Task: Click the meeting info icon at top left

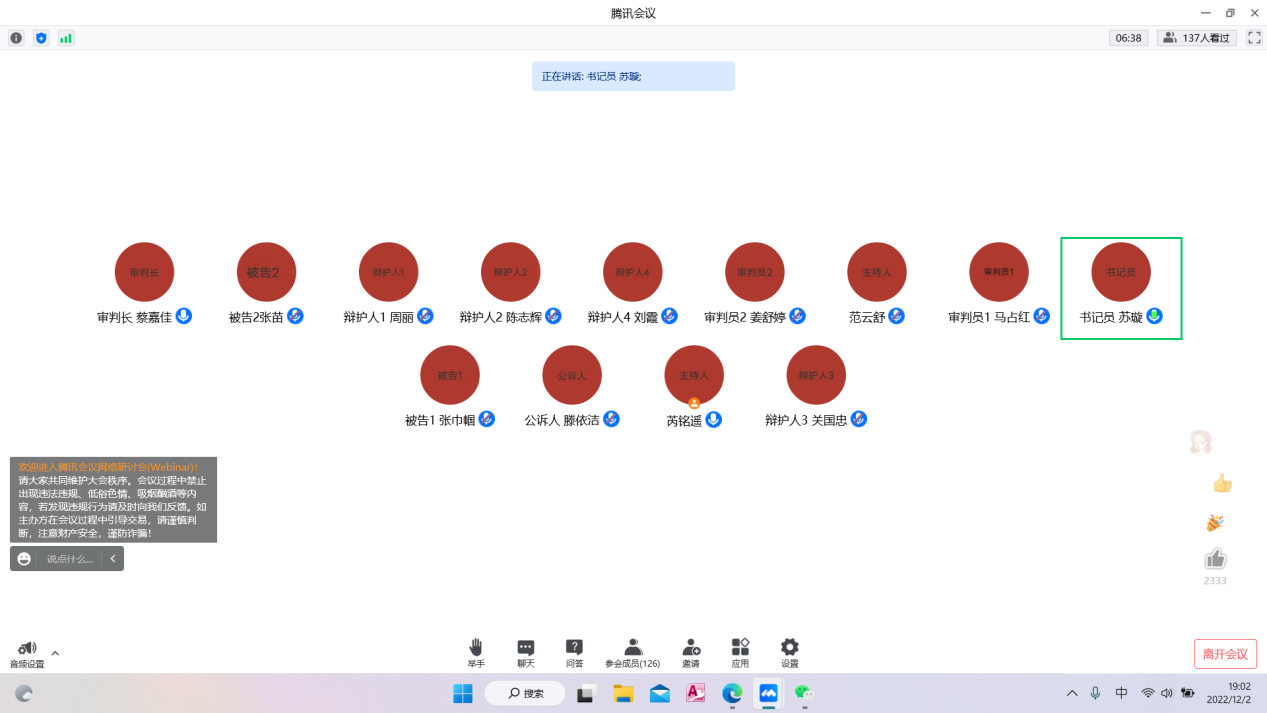Action: click(16, 38)
